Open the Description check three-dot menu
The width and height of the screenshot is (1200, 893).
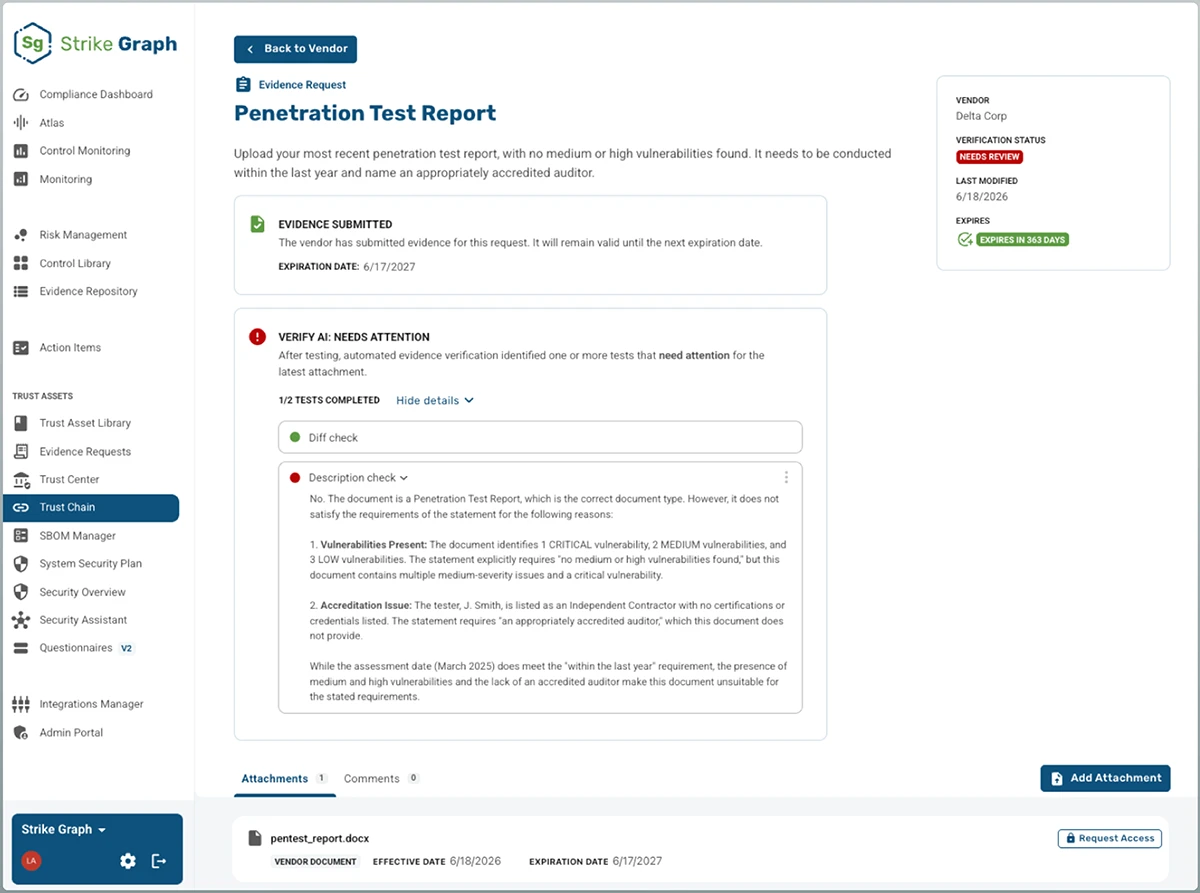tap(786, 478)
